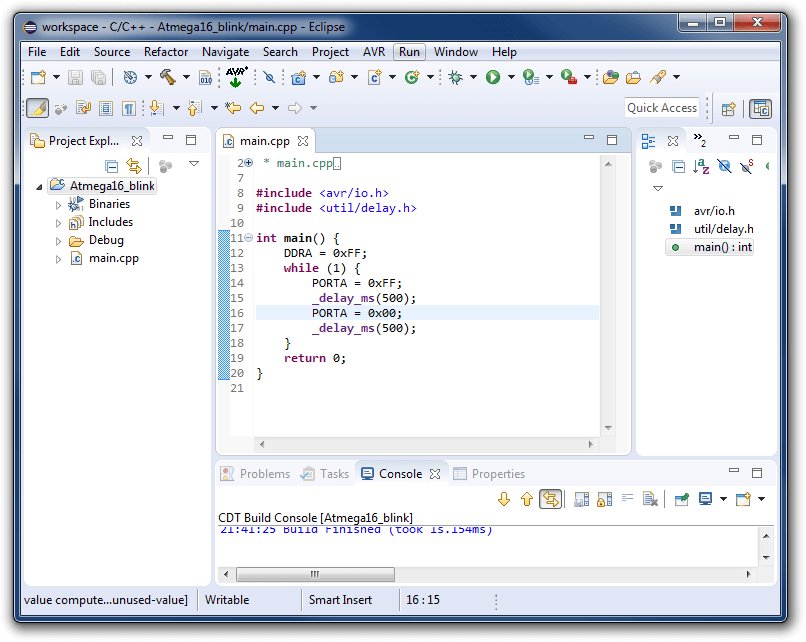Toggle Link with Editor in Project Explorer
The height and width of the screenshot is (642, 806).
pos(134,166)
